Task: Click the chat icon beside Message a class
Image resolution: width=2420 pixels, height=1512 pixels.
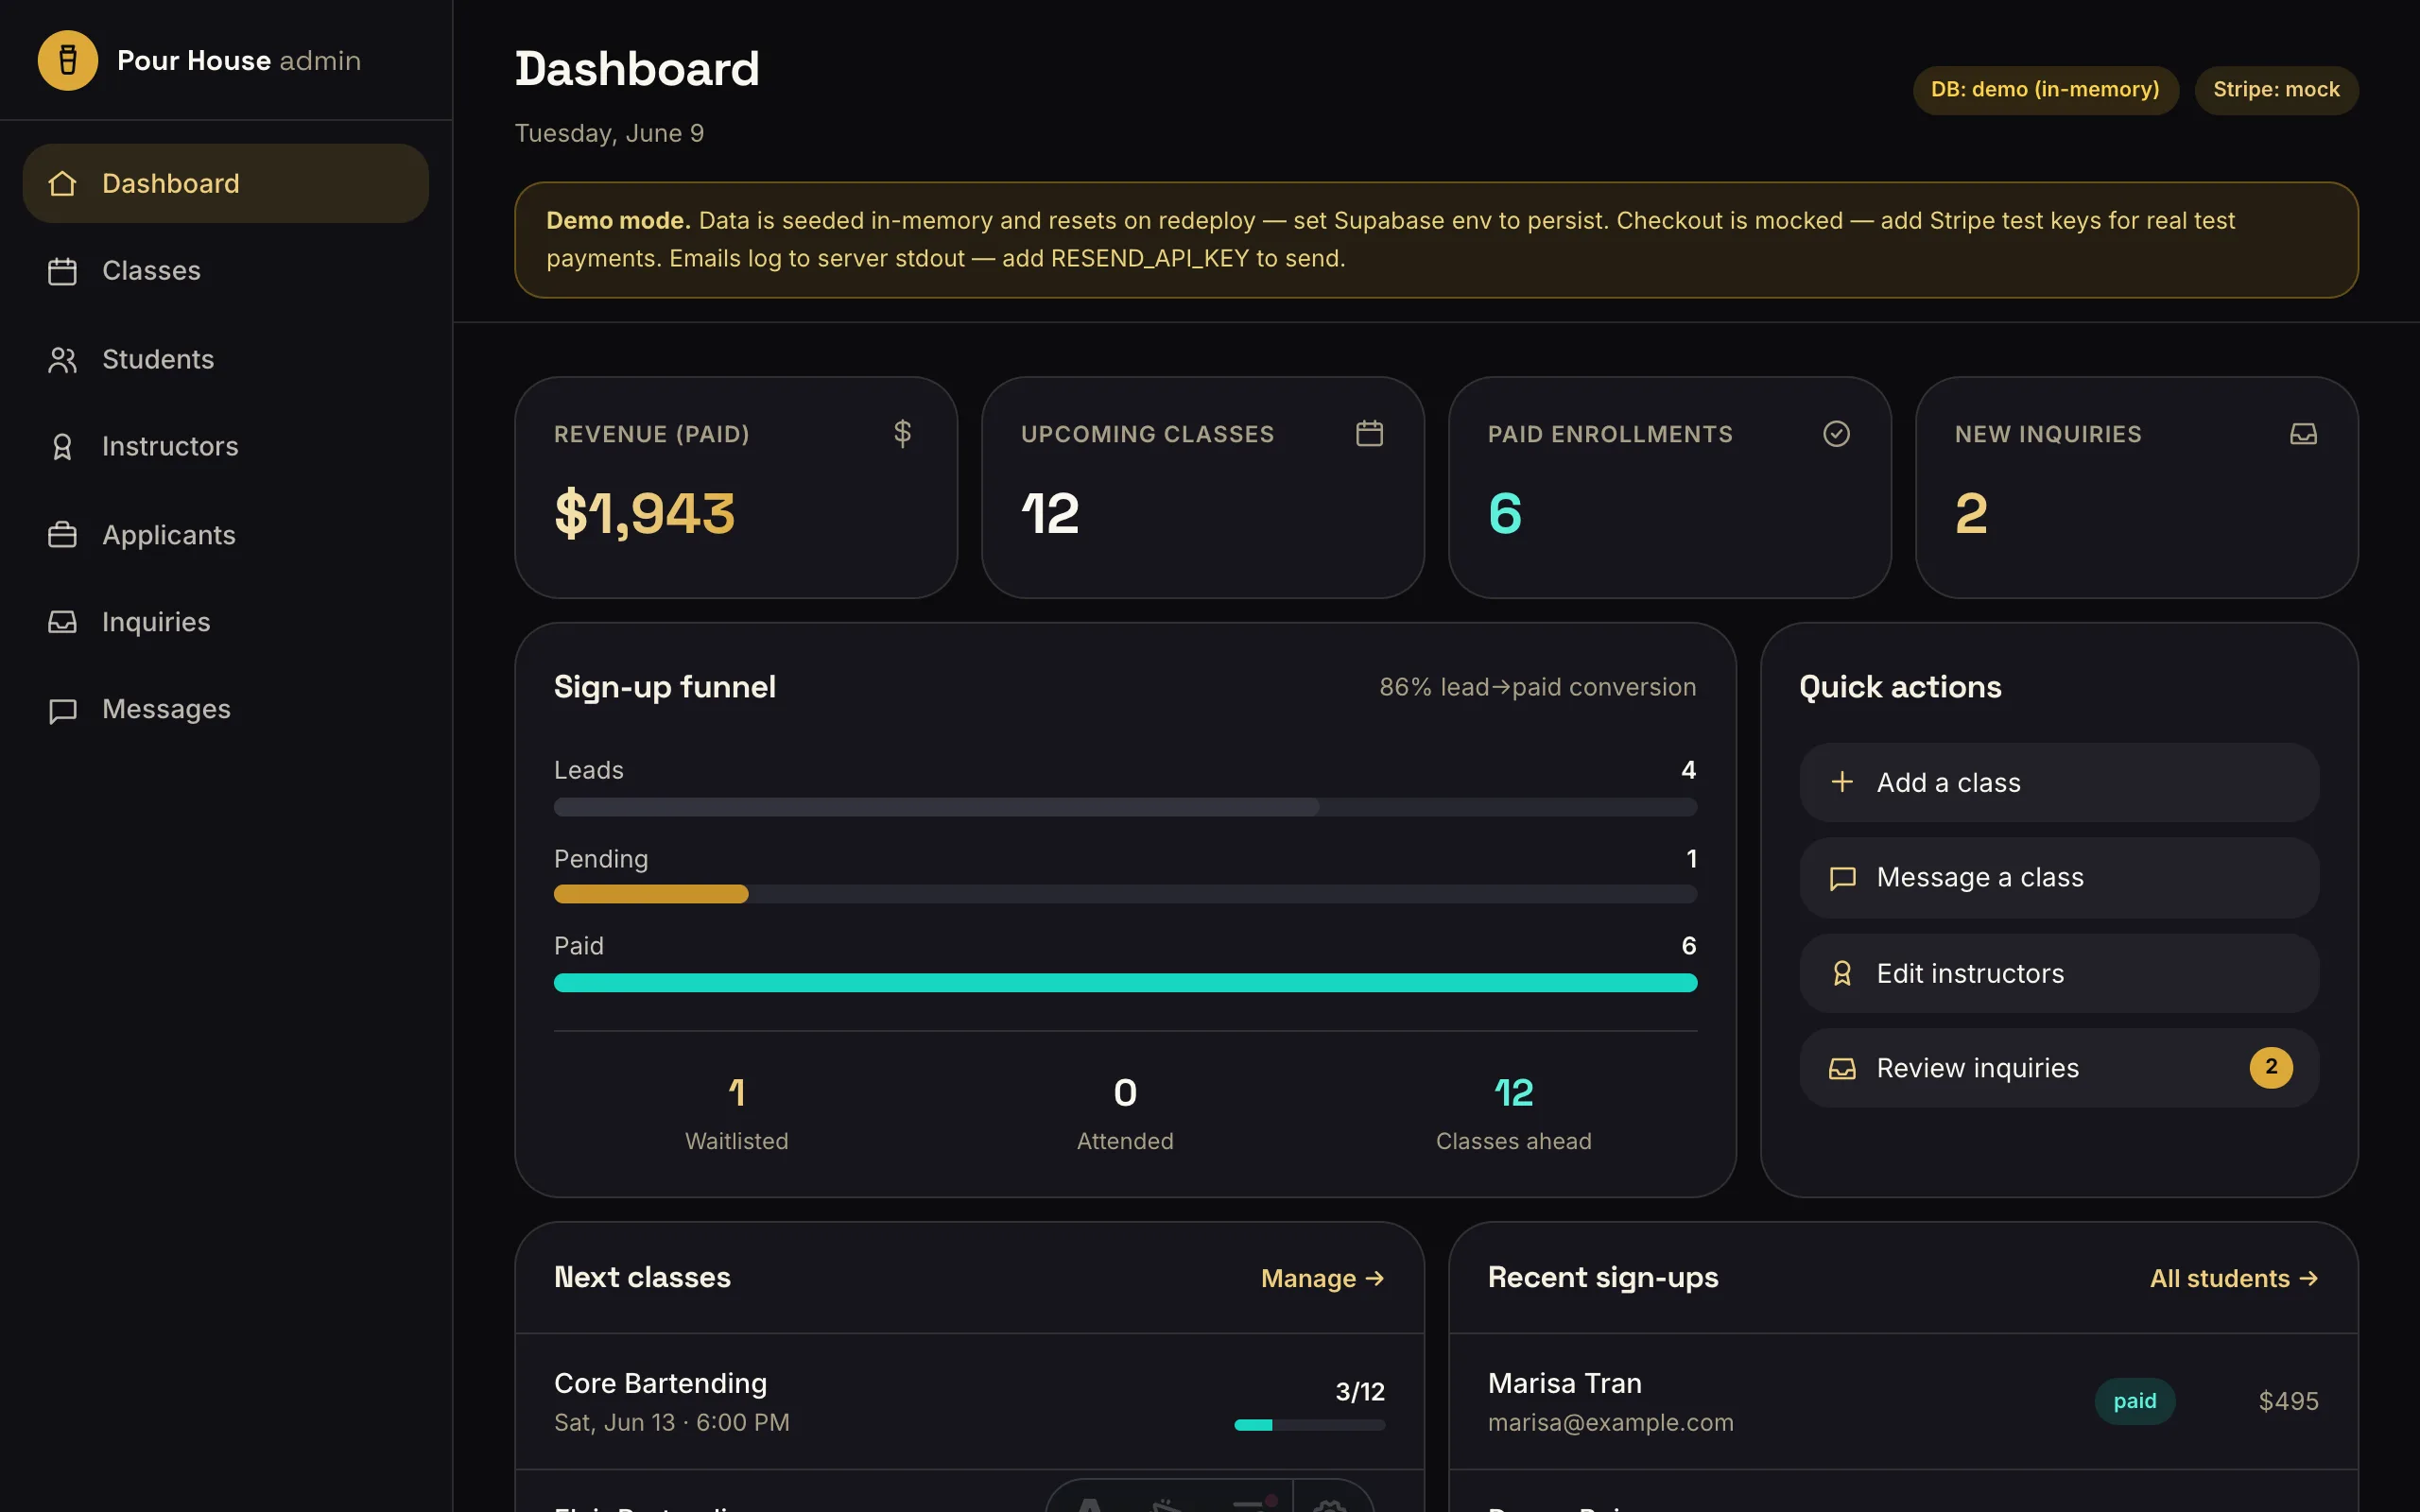Action: click(1842, 878)
